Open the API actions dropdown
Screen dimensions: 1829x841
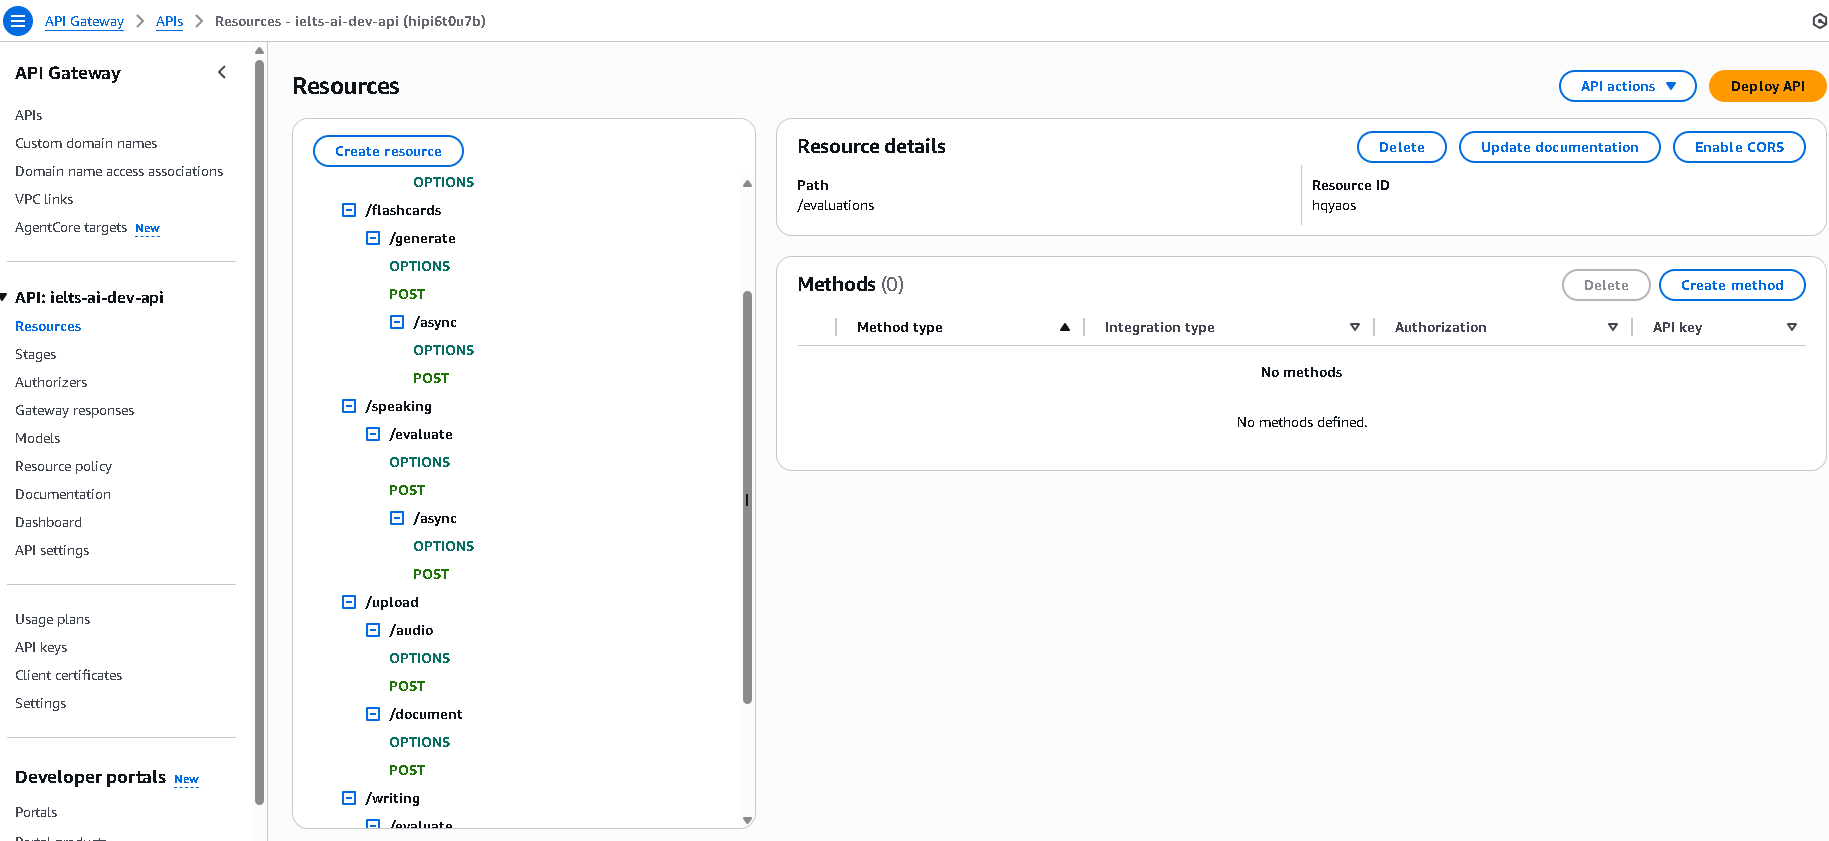[1627, 86]
